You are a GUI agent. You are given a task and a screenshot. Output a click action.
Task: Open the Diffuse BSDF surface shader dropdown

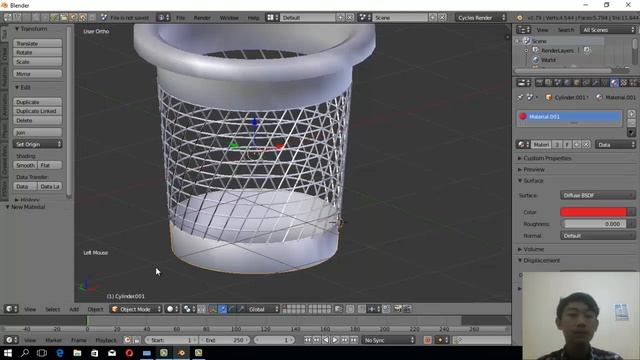[x=598, y=196]
